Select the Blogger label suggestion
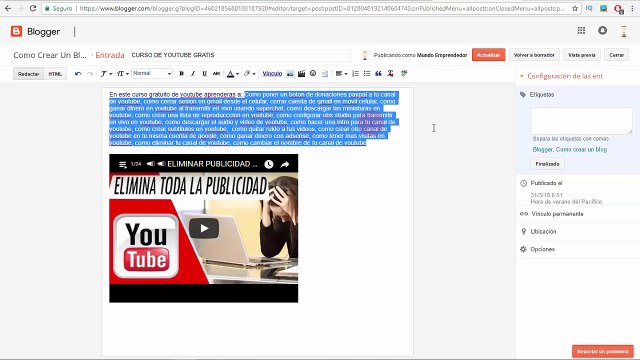Image resolution: width=640 pixels, height=360 pixels. (542, 149)
